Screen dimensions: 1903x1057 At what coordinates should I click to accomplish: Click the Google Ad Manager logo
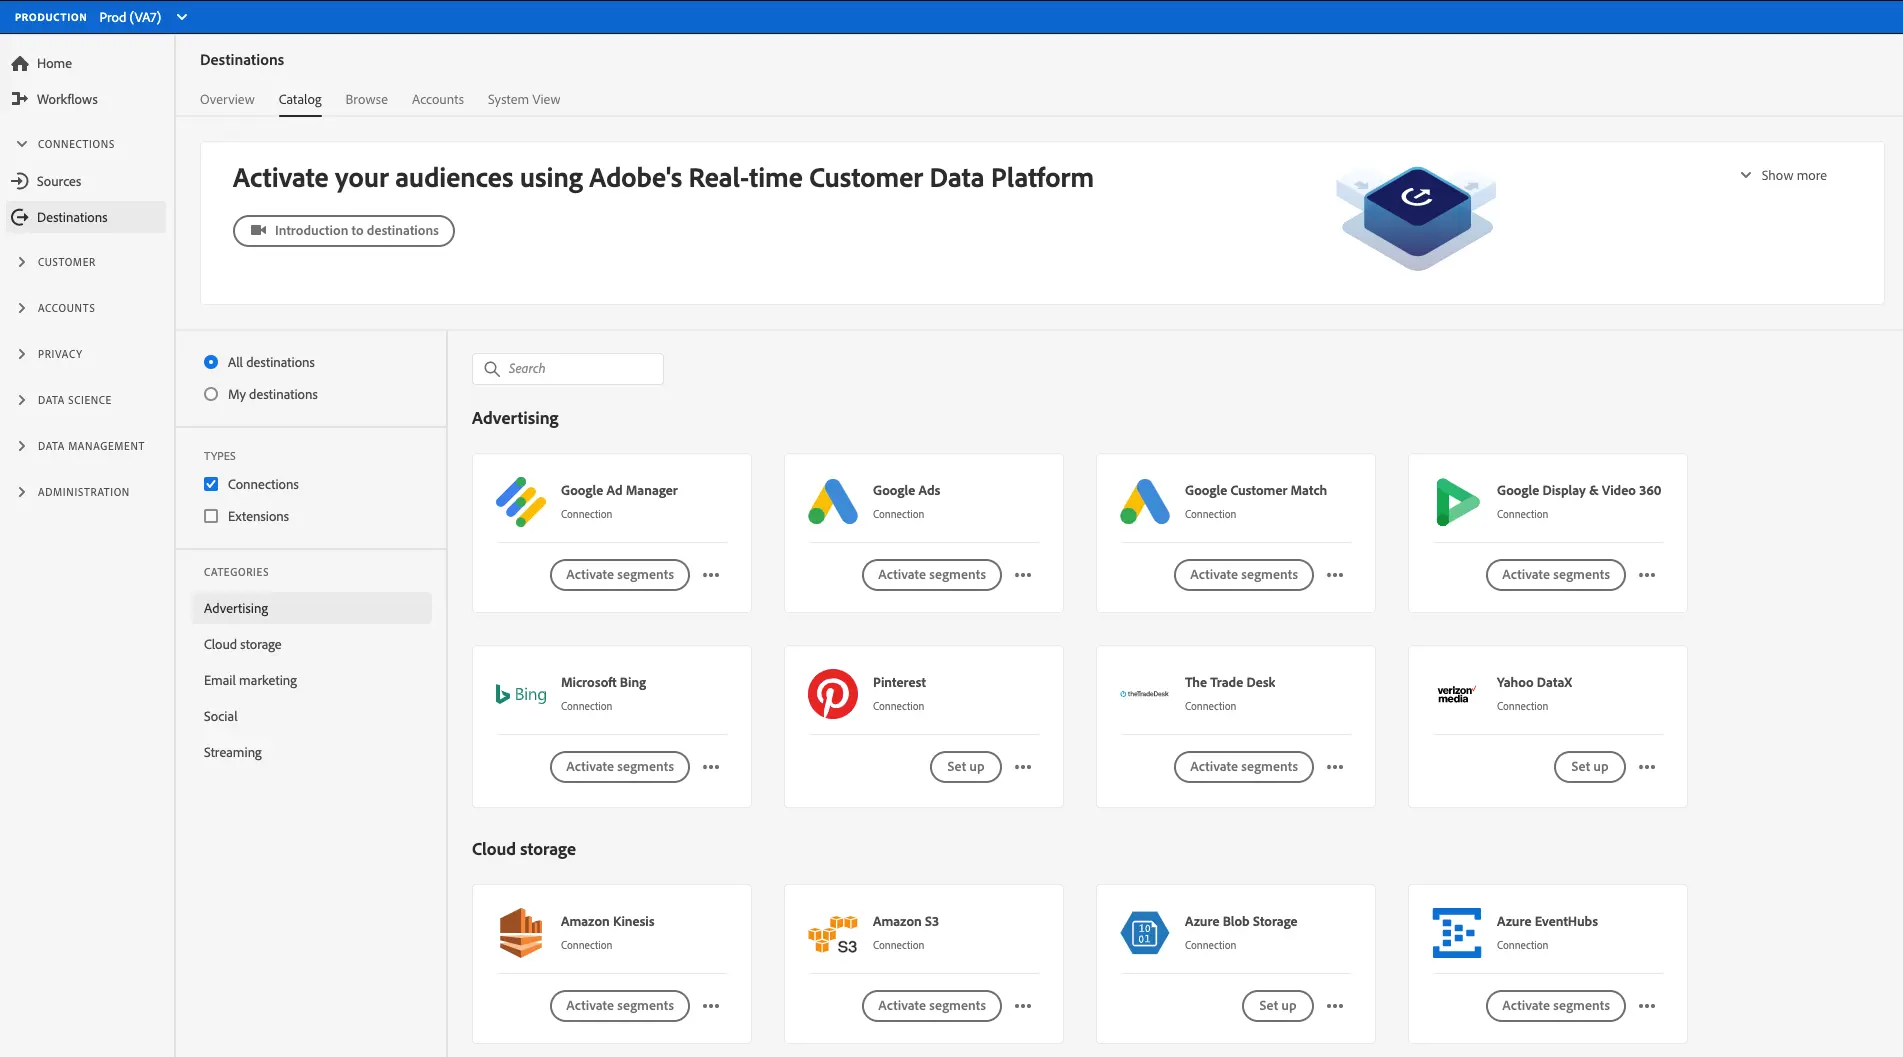click(521, 502)
